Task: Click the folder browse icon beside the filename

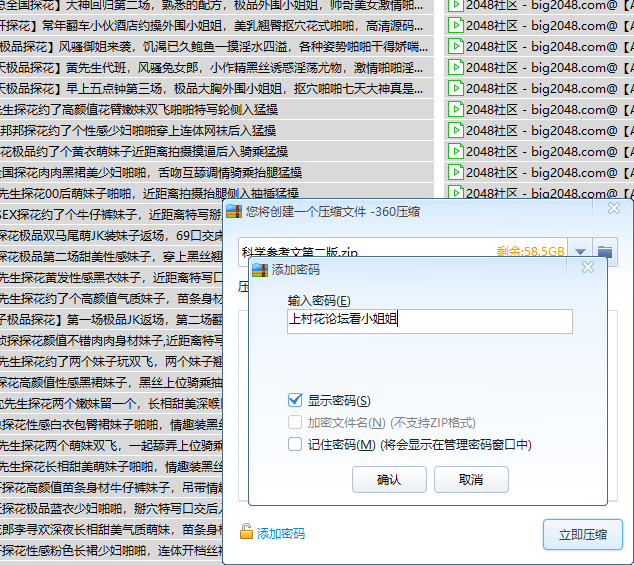Action: pos(604,251)
